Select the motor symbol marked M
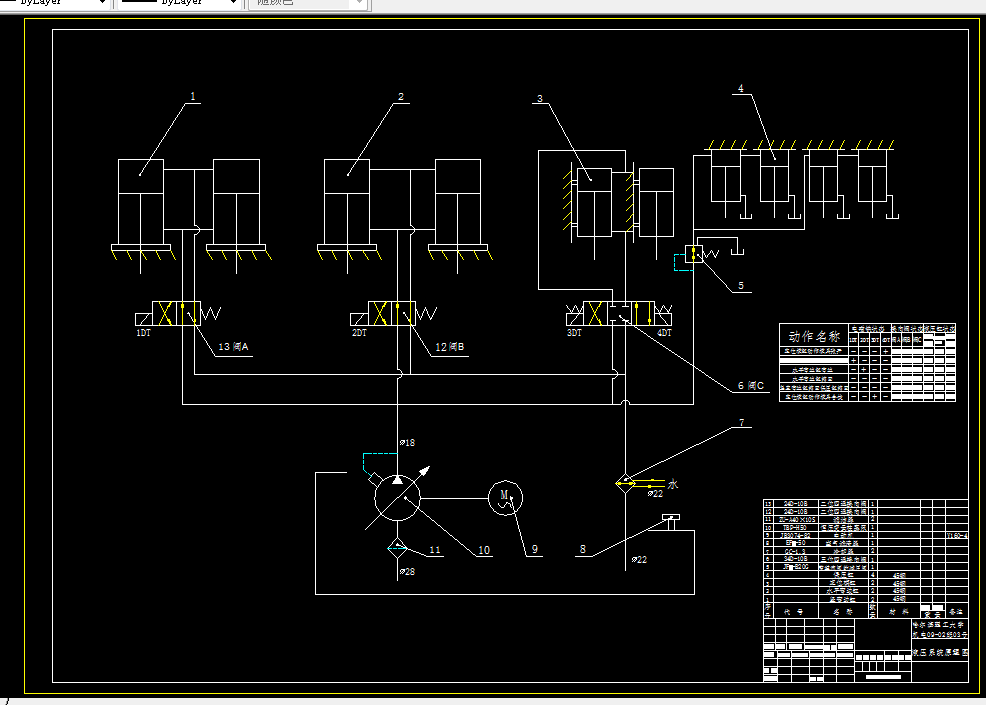 506,498
